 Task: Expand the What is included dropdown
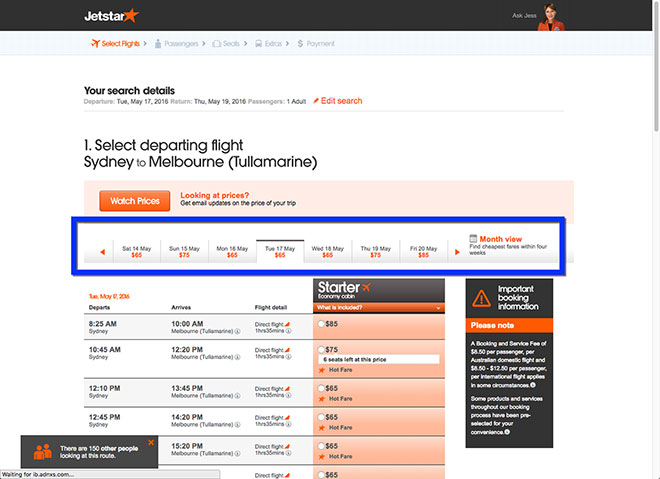pyautogui.click(x=379, y=308)
